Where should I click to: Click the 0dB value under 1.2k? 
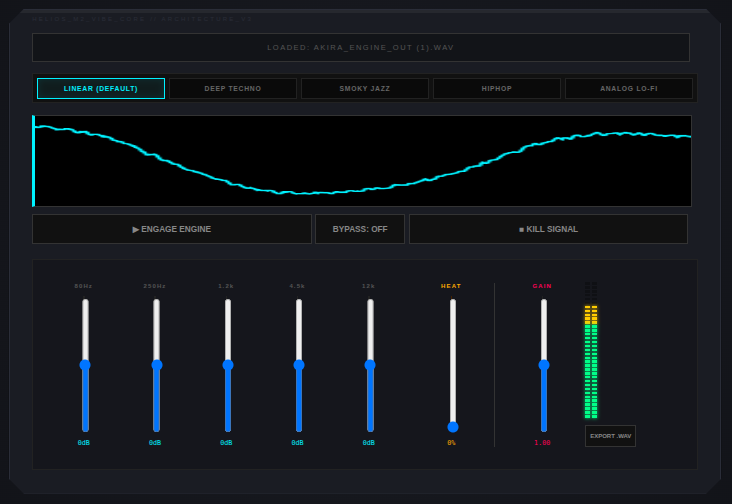pos(226,442)
